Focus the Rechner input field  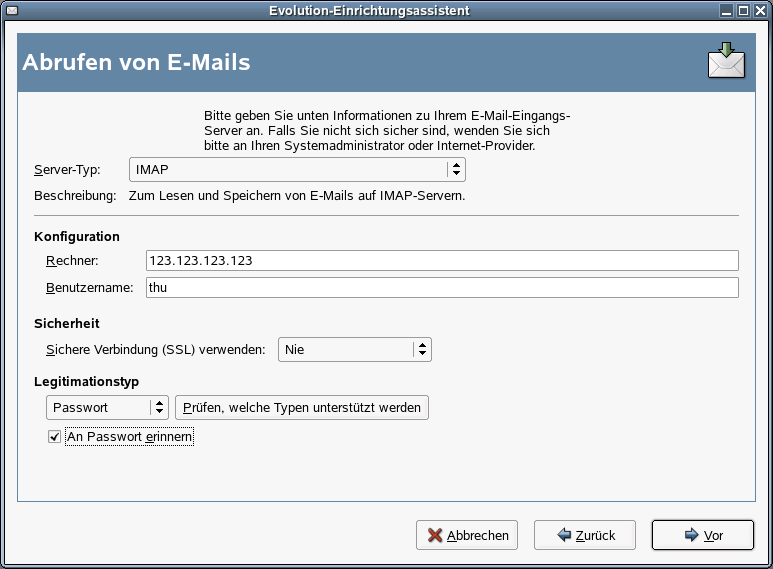pyautogui.click(x=442, y=260)
